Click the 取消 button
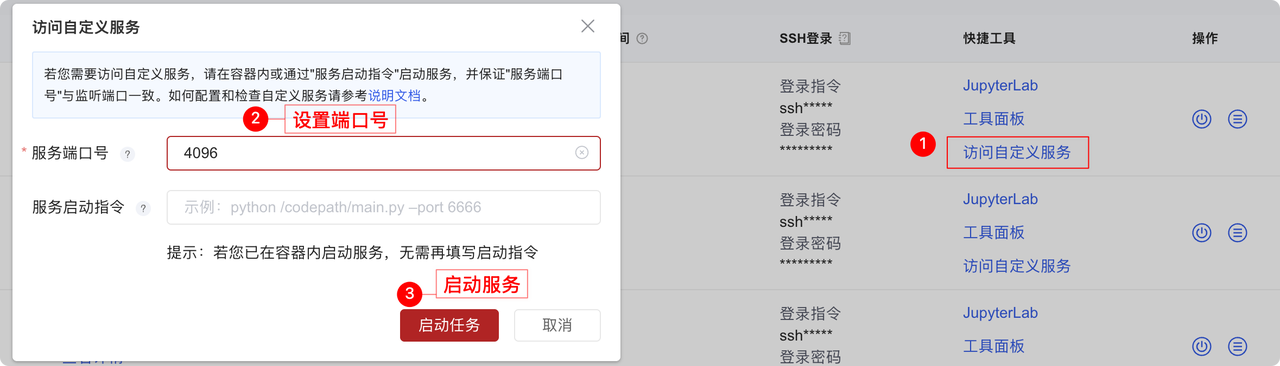 point(557,325)
